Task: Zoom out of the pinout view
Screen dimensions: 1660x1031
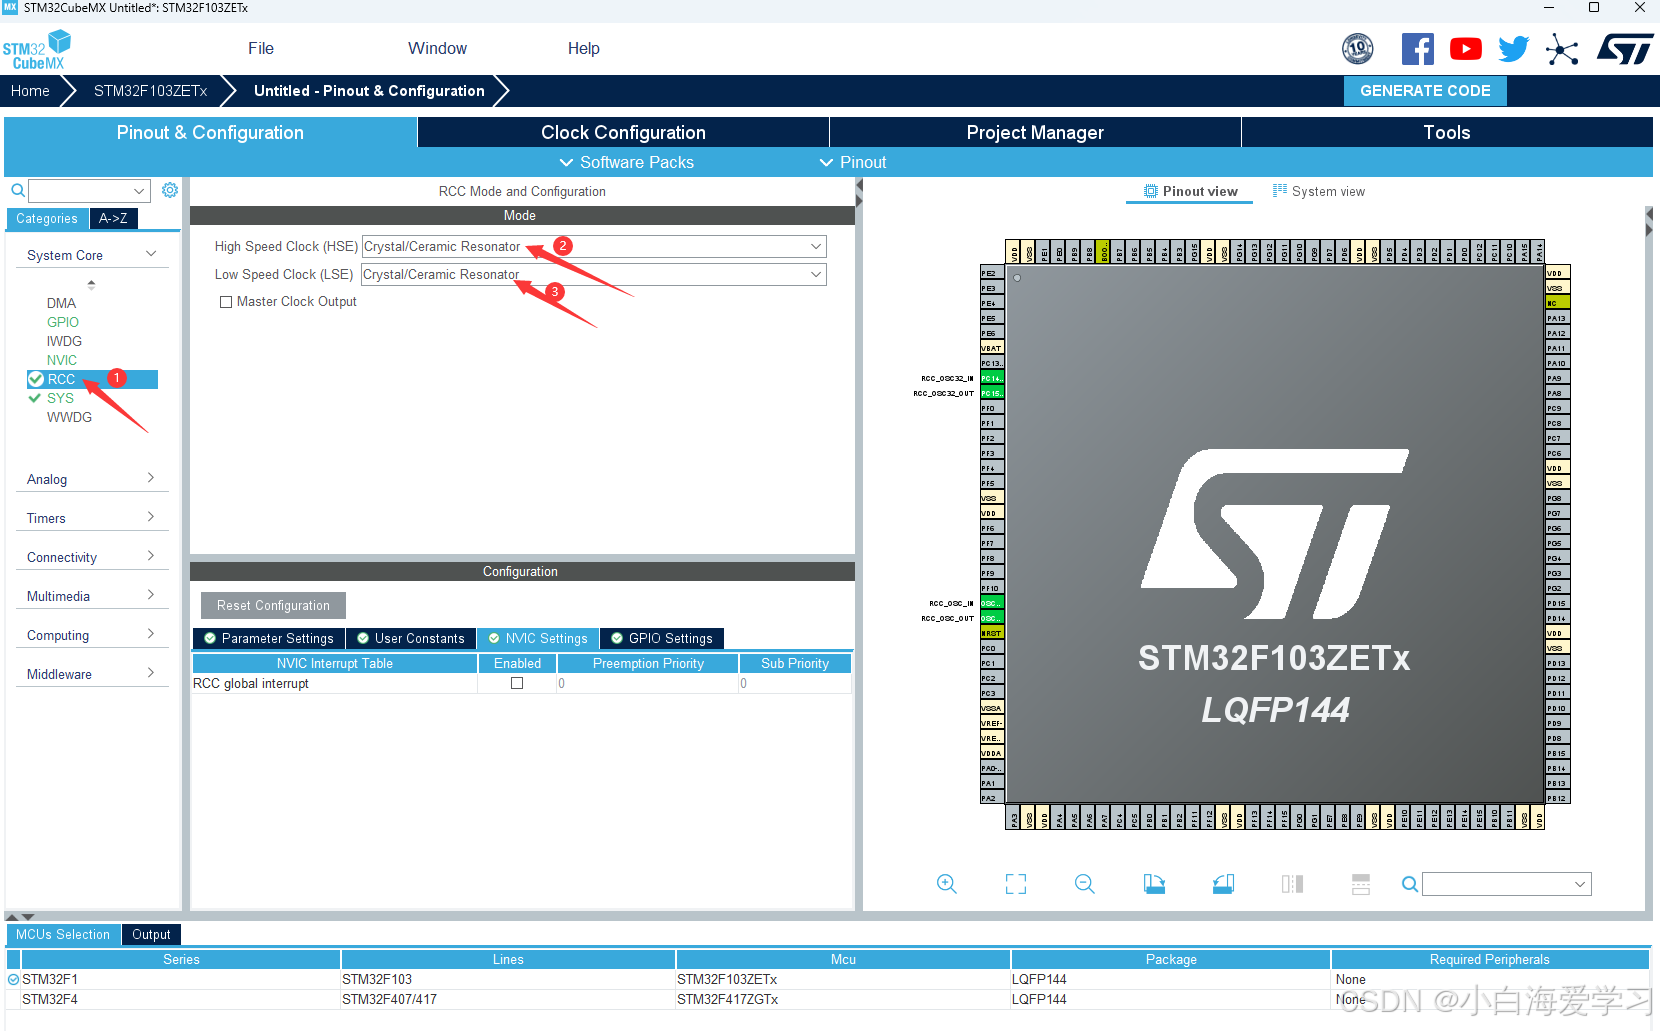Action: tap(1085, 884)
